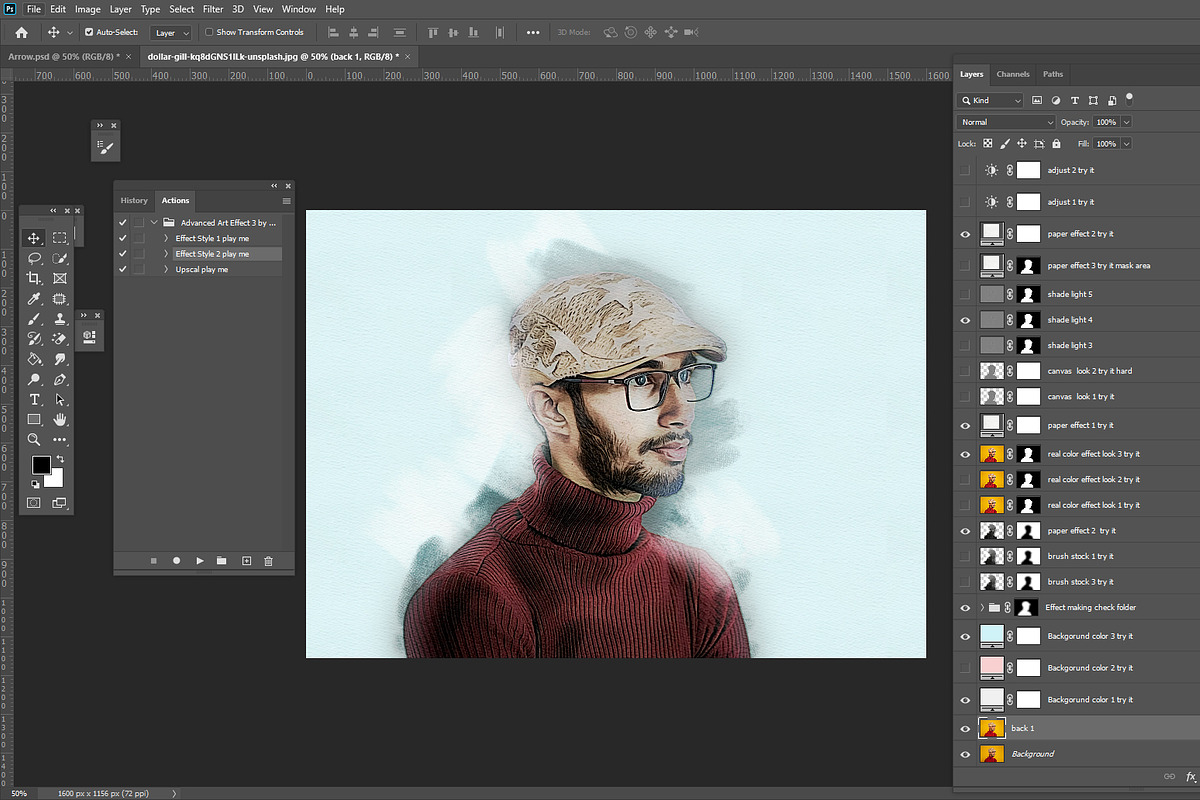Stop action playback in Actions panel
Image resolution: width=1200 pixels, height=800 pixels.
(x=154, y=561)
